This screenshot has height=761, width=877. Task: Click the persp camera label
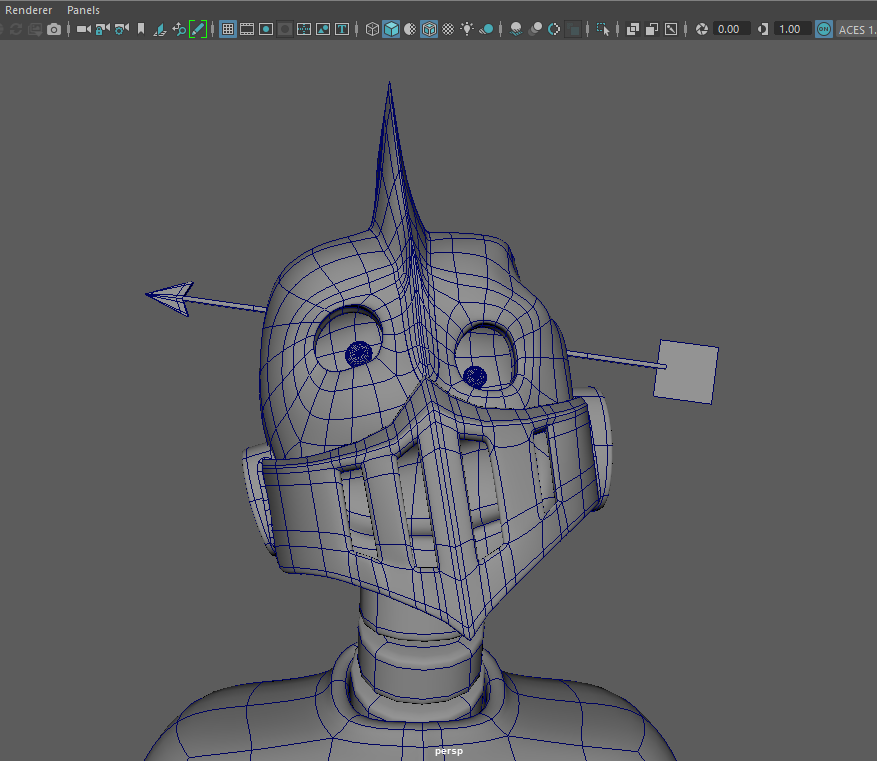point(449,751)
